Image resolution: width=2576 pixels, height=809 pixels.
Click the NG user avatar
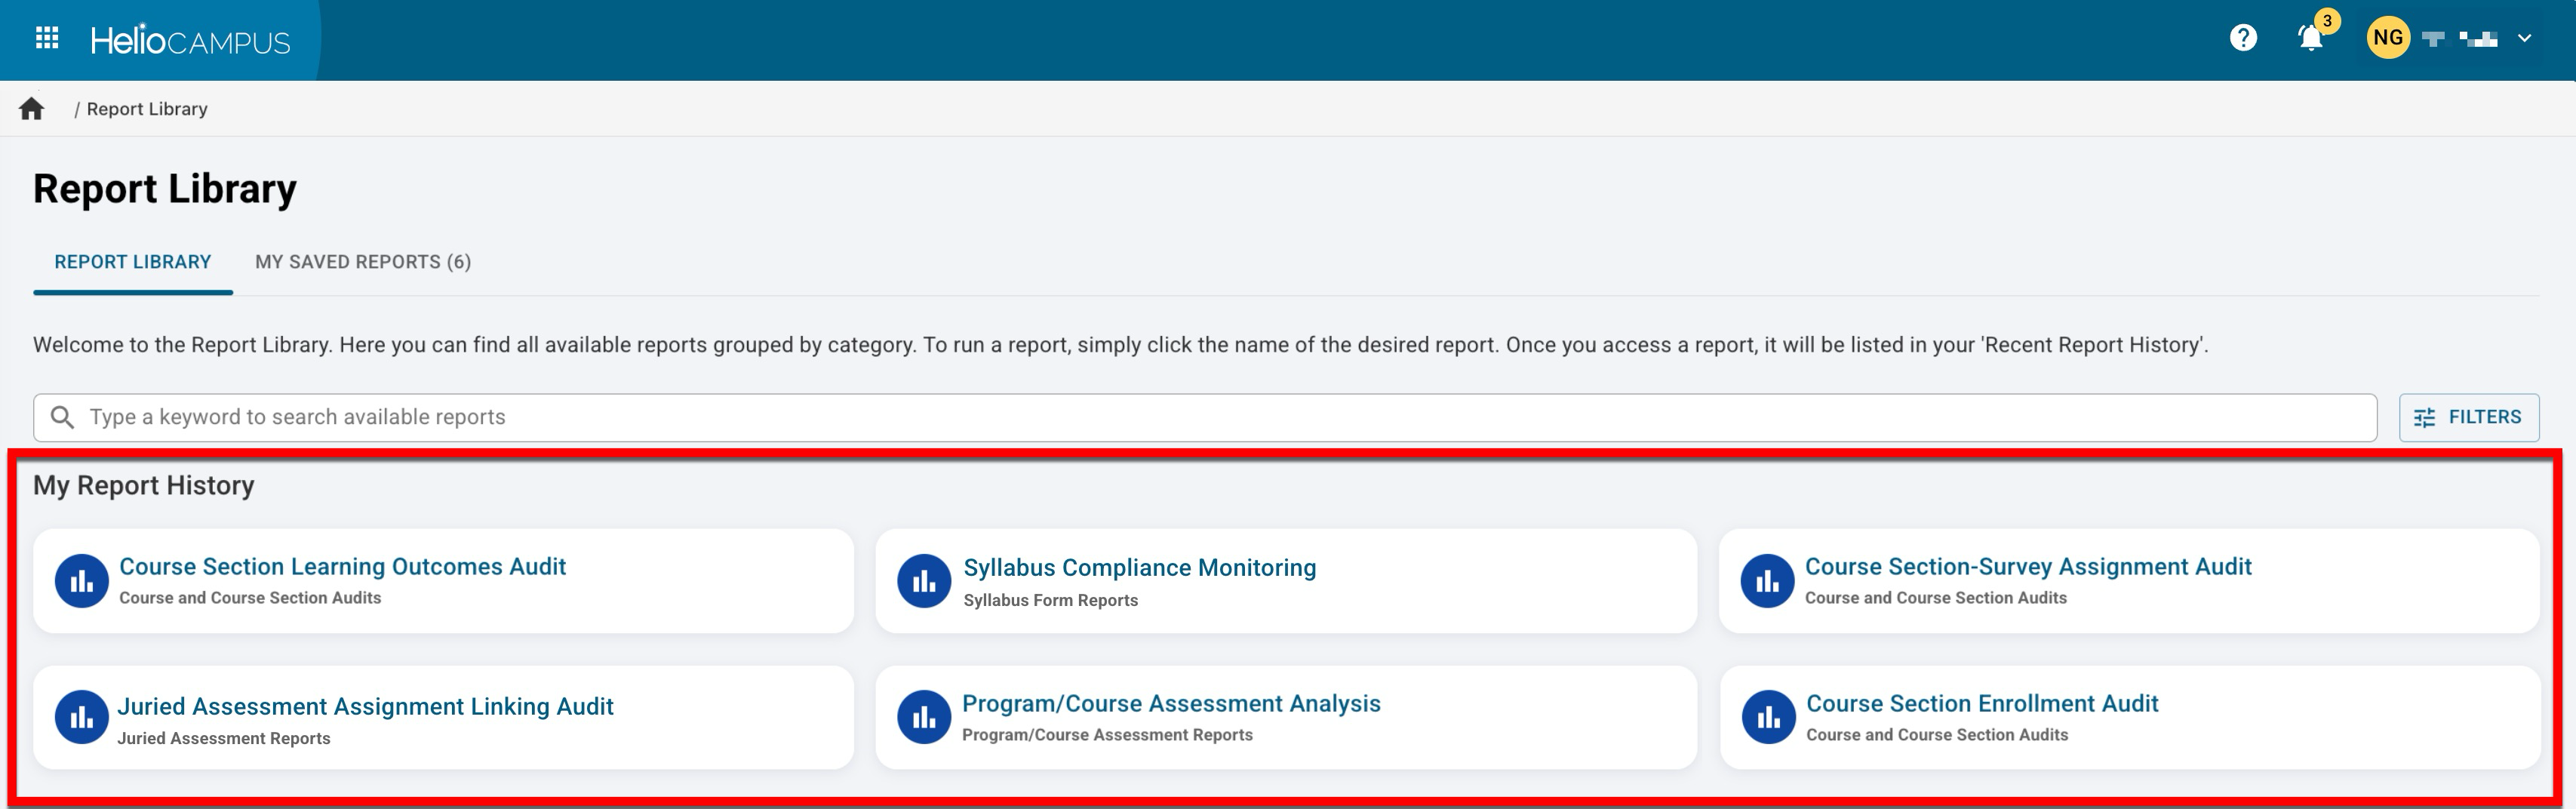click(x=2387, y=39)
